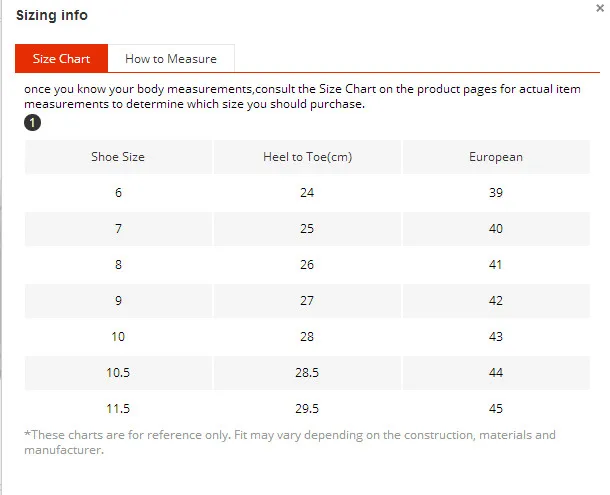Open the How to Measure tab
This screenshot has width=610, height=495.
(170, 59)
